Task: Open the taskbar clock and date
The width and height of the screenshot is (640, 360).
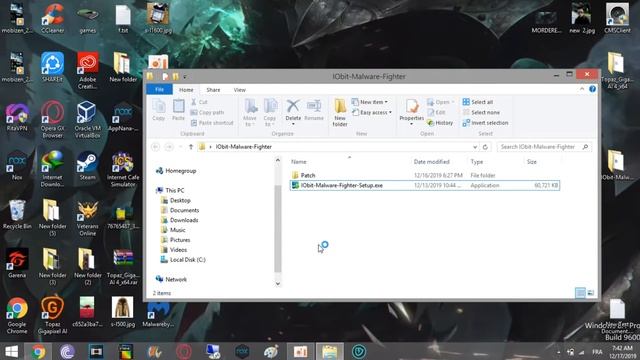Action: [621, 351]
